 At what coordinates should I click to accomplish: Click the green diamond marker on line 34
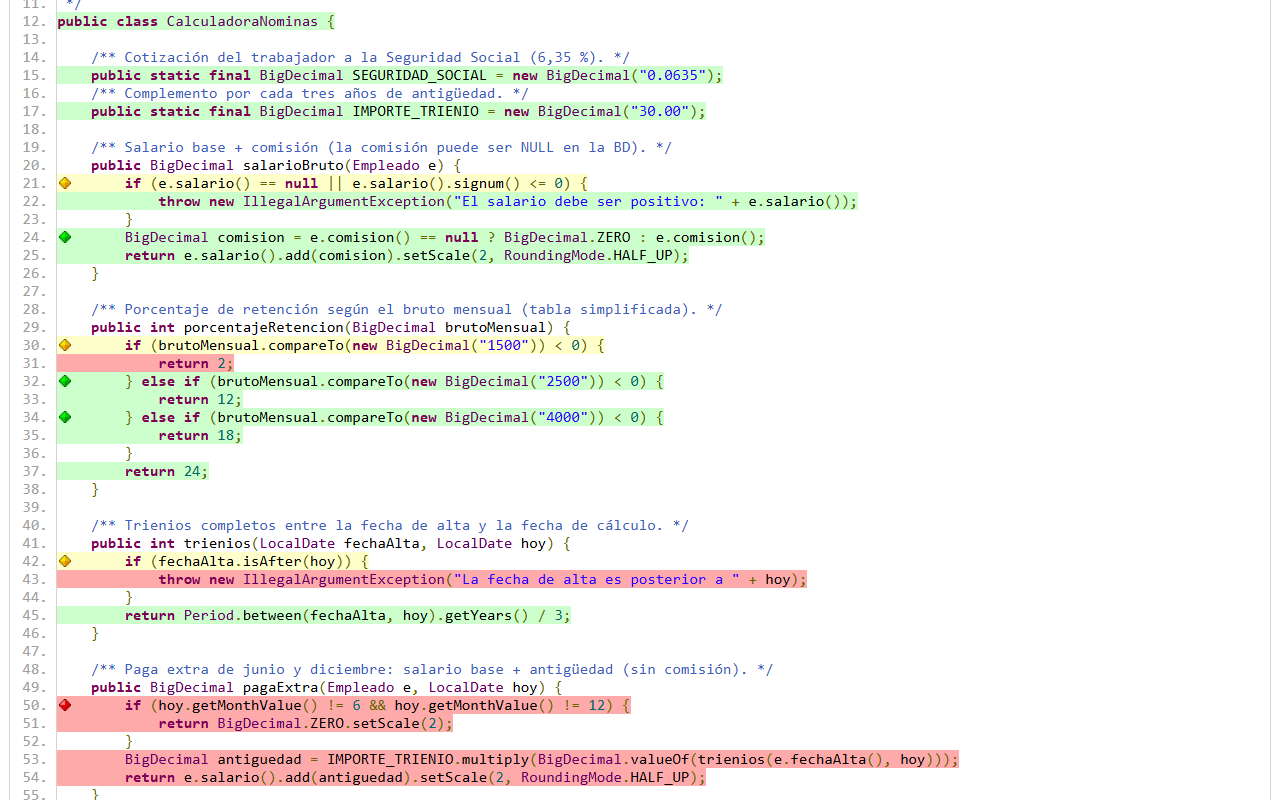point(65,417)
